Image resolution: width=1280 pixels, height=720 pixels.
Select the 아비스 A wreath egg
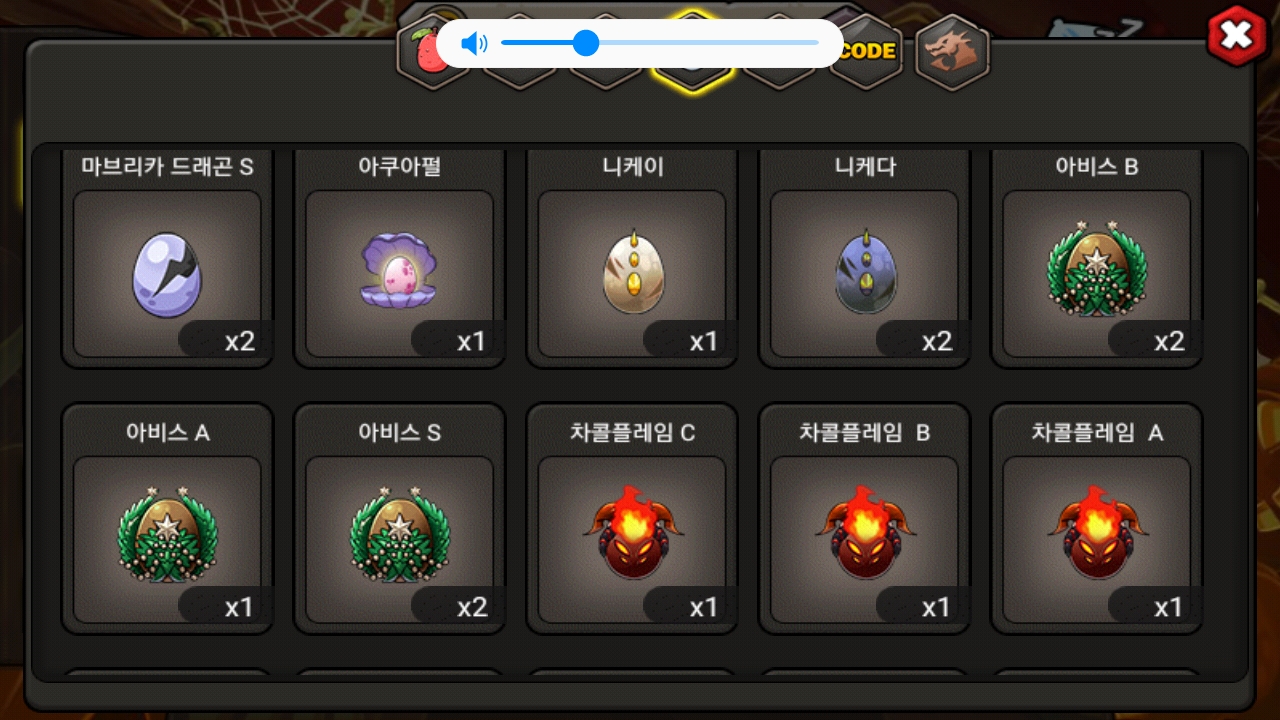tap(167, 536)
